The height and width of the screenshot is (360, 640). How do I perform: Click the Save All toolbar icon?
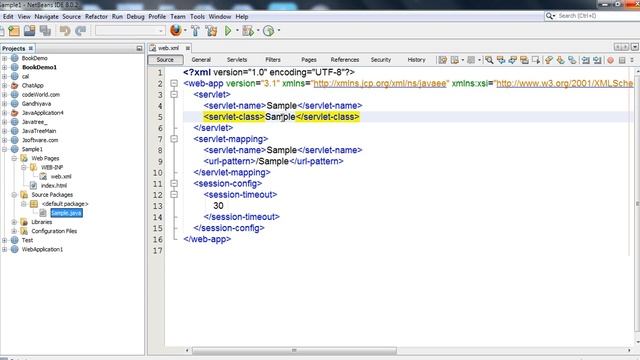(x=45, y=31)
